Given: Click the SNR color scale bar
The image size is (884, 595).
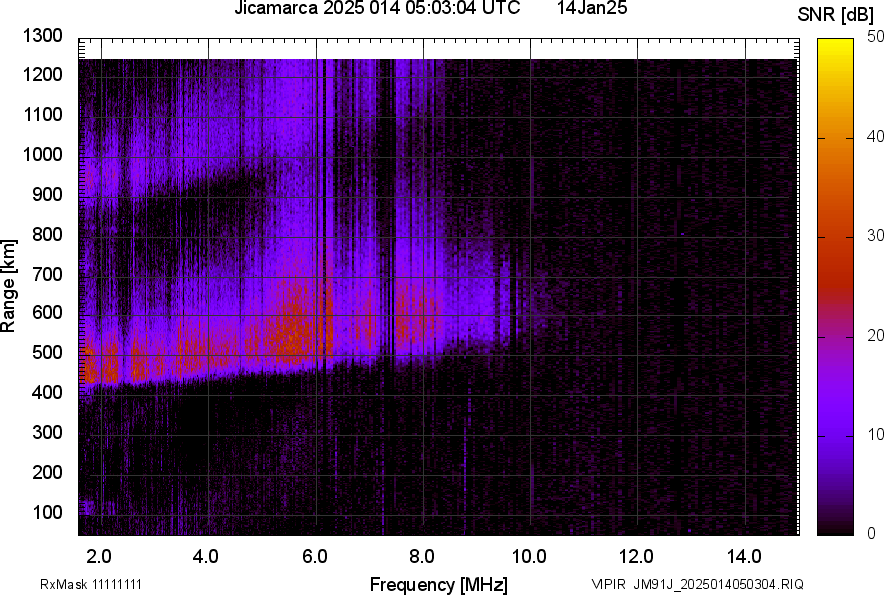Looking at the screenshot, I should point(836,287).
